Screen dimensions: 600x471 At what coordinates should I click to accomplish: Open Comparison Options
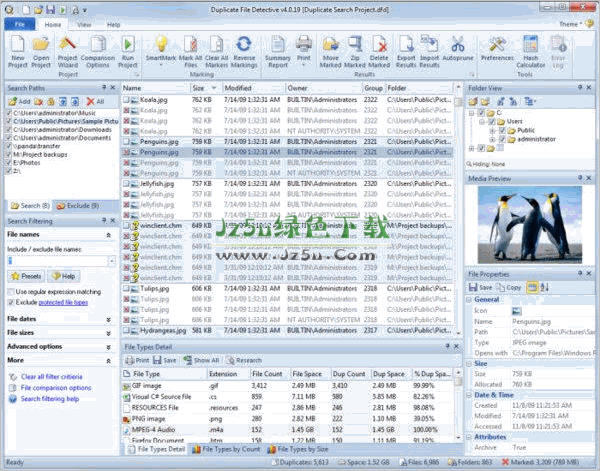[98, 52]
